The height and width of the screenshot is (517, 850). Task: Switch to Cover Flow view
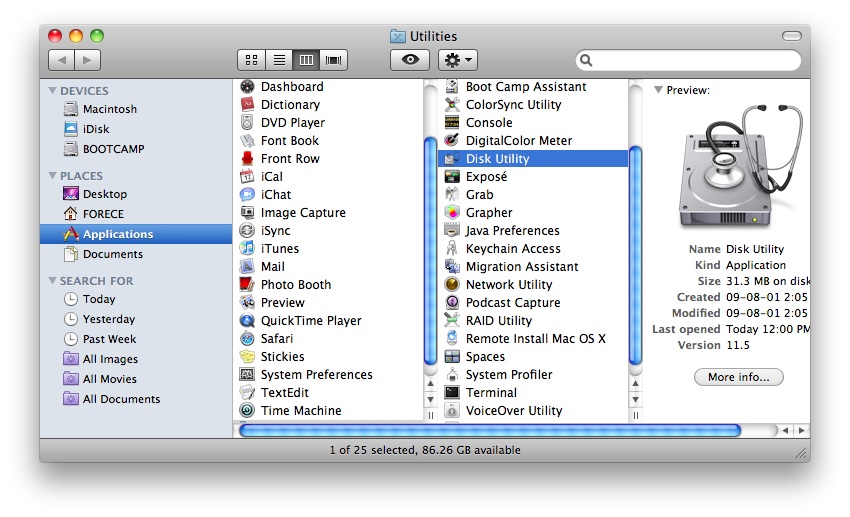point(333,60)
